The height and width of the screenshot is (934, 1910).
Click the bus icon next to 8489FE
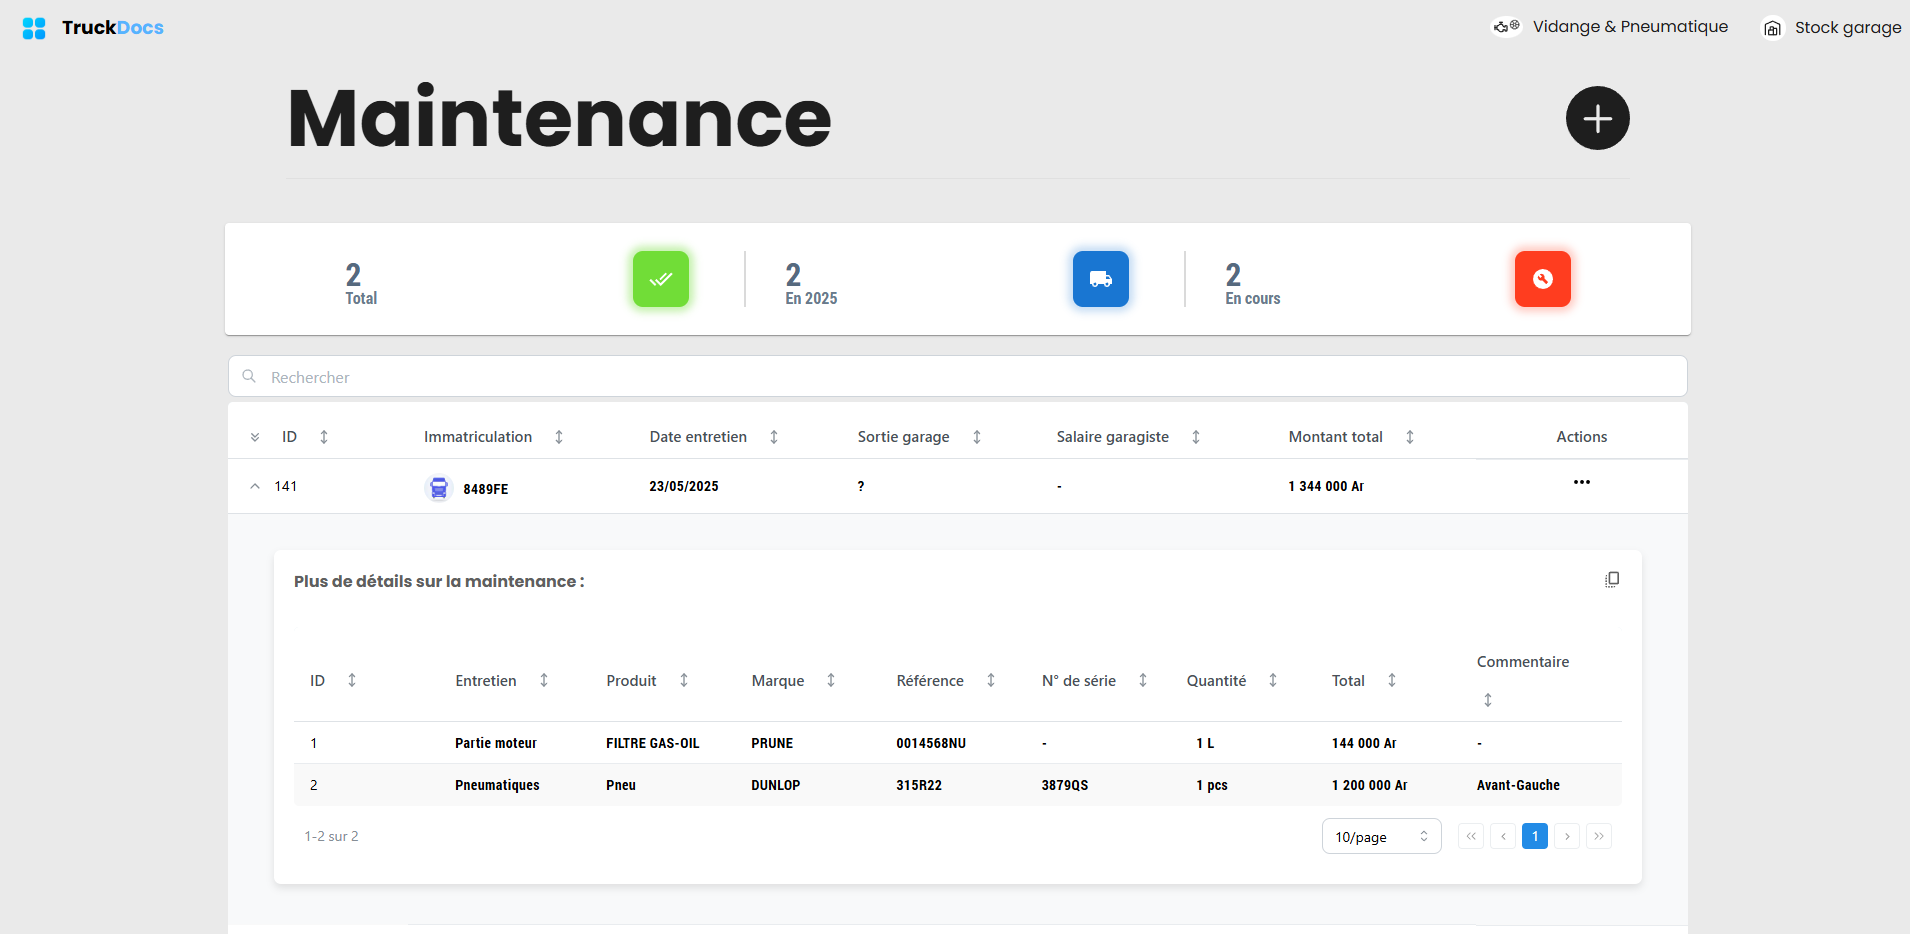tap(439, 488)
